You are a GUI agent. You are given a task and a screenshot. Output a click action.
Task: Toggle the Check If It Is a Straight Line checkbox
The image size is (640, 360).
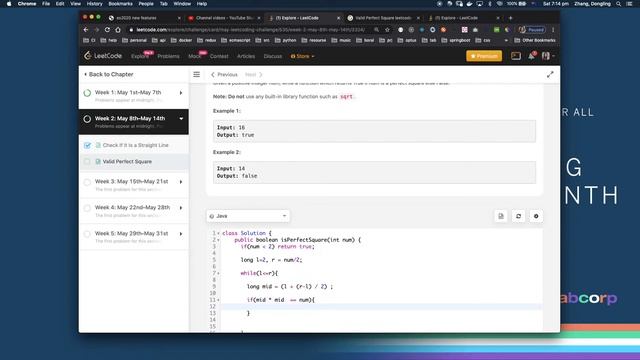87,145
